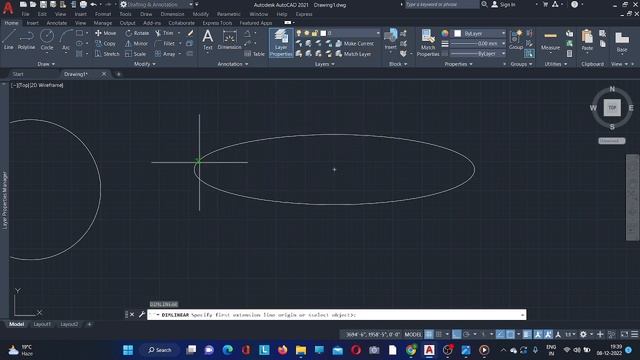Click Make Current layer button
The width and height of the screenshot is (640, 360).
(x=354, y=43)
